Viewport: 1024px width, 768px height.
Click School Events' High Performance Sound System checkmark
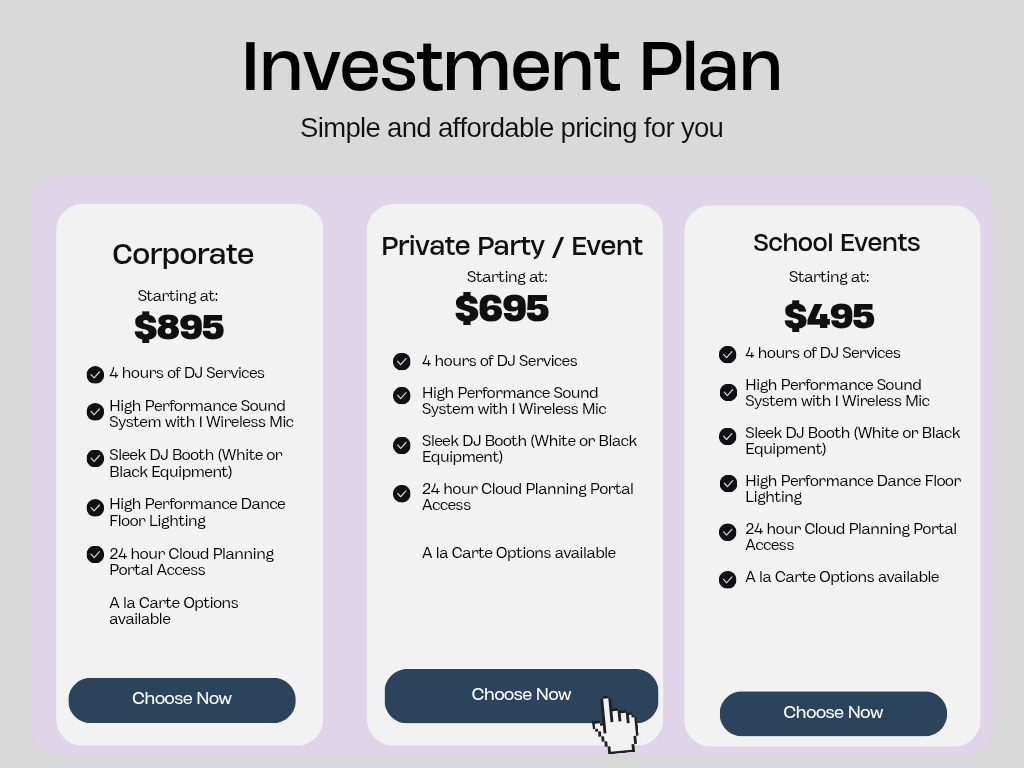click(728, 392)
